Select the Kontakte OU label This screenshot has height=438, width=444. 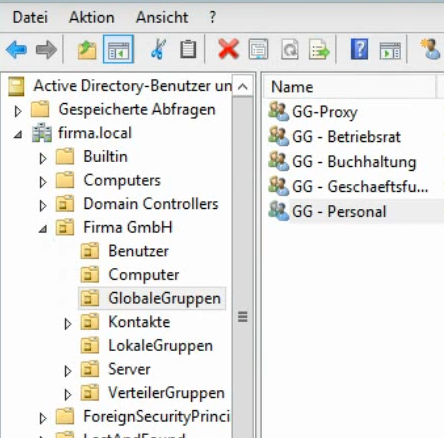139,322
